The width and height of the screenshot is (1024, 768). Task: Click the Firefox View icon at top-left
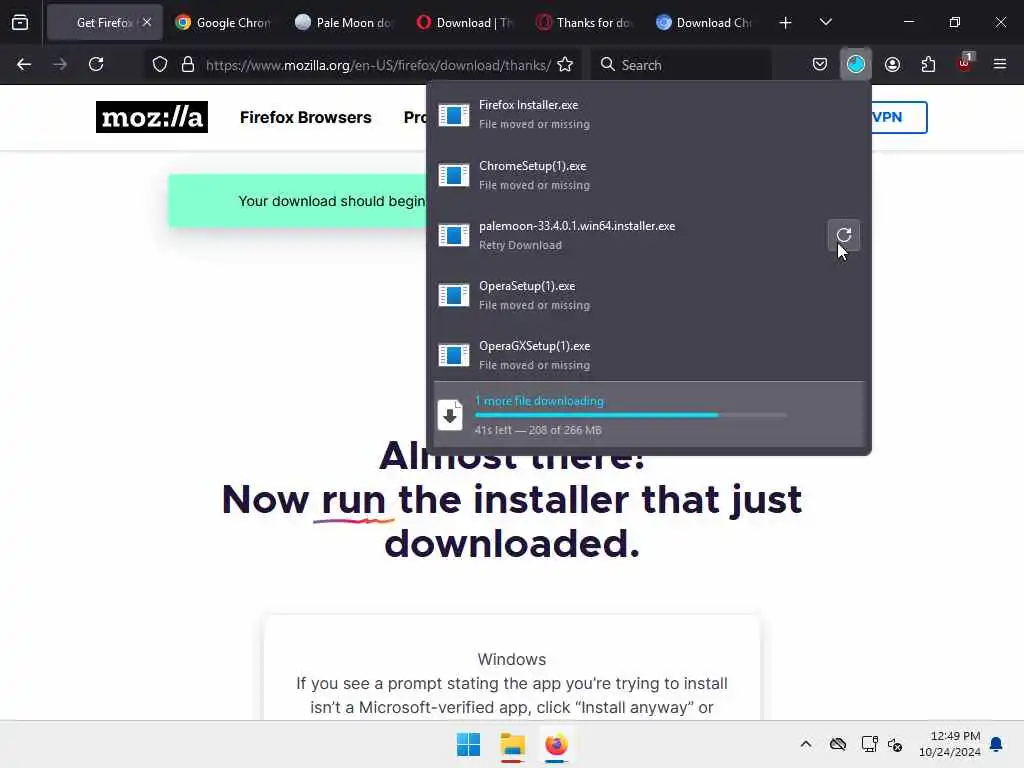click(20, 22)
